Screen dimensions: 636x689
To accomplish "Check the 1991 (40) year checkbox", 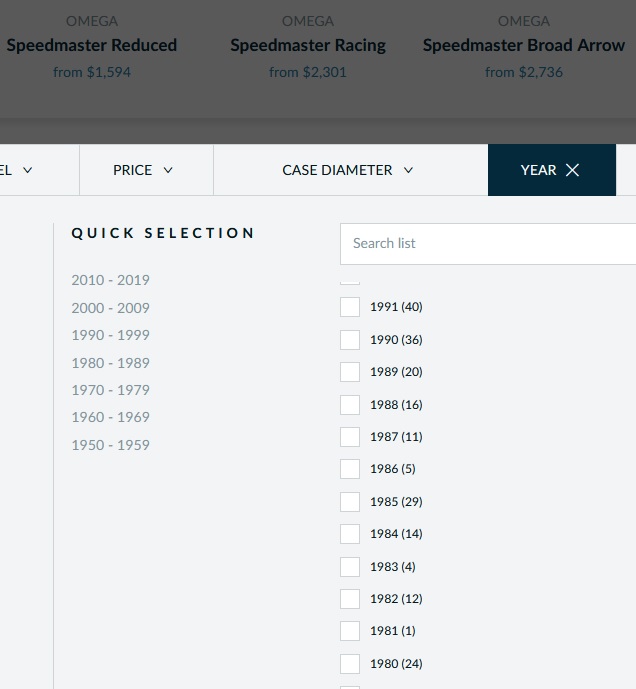I will coord(350,307).
